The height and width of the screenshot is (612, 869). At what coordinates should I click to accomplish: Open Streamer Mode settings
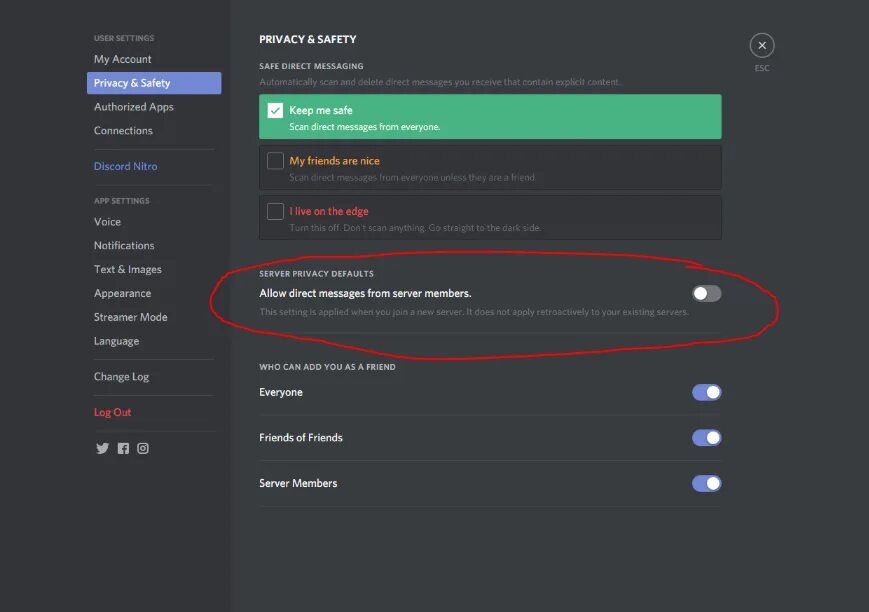pos(130,317)
